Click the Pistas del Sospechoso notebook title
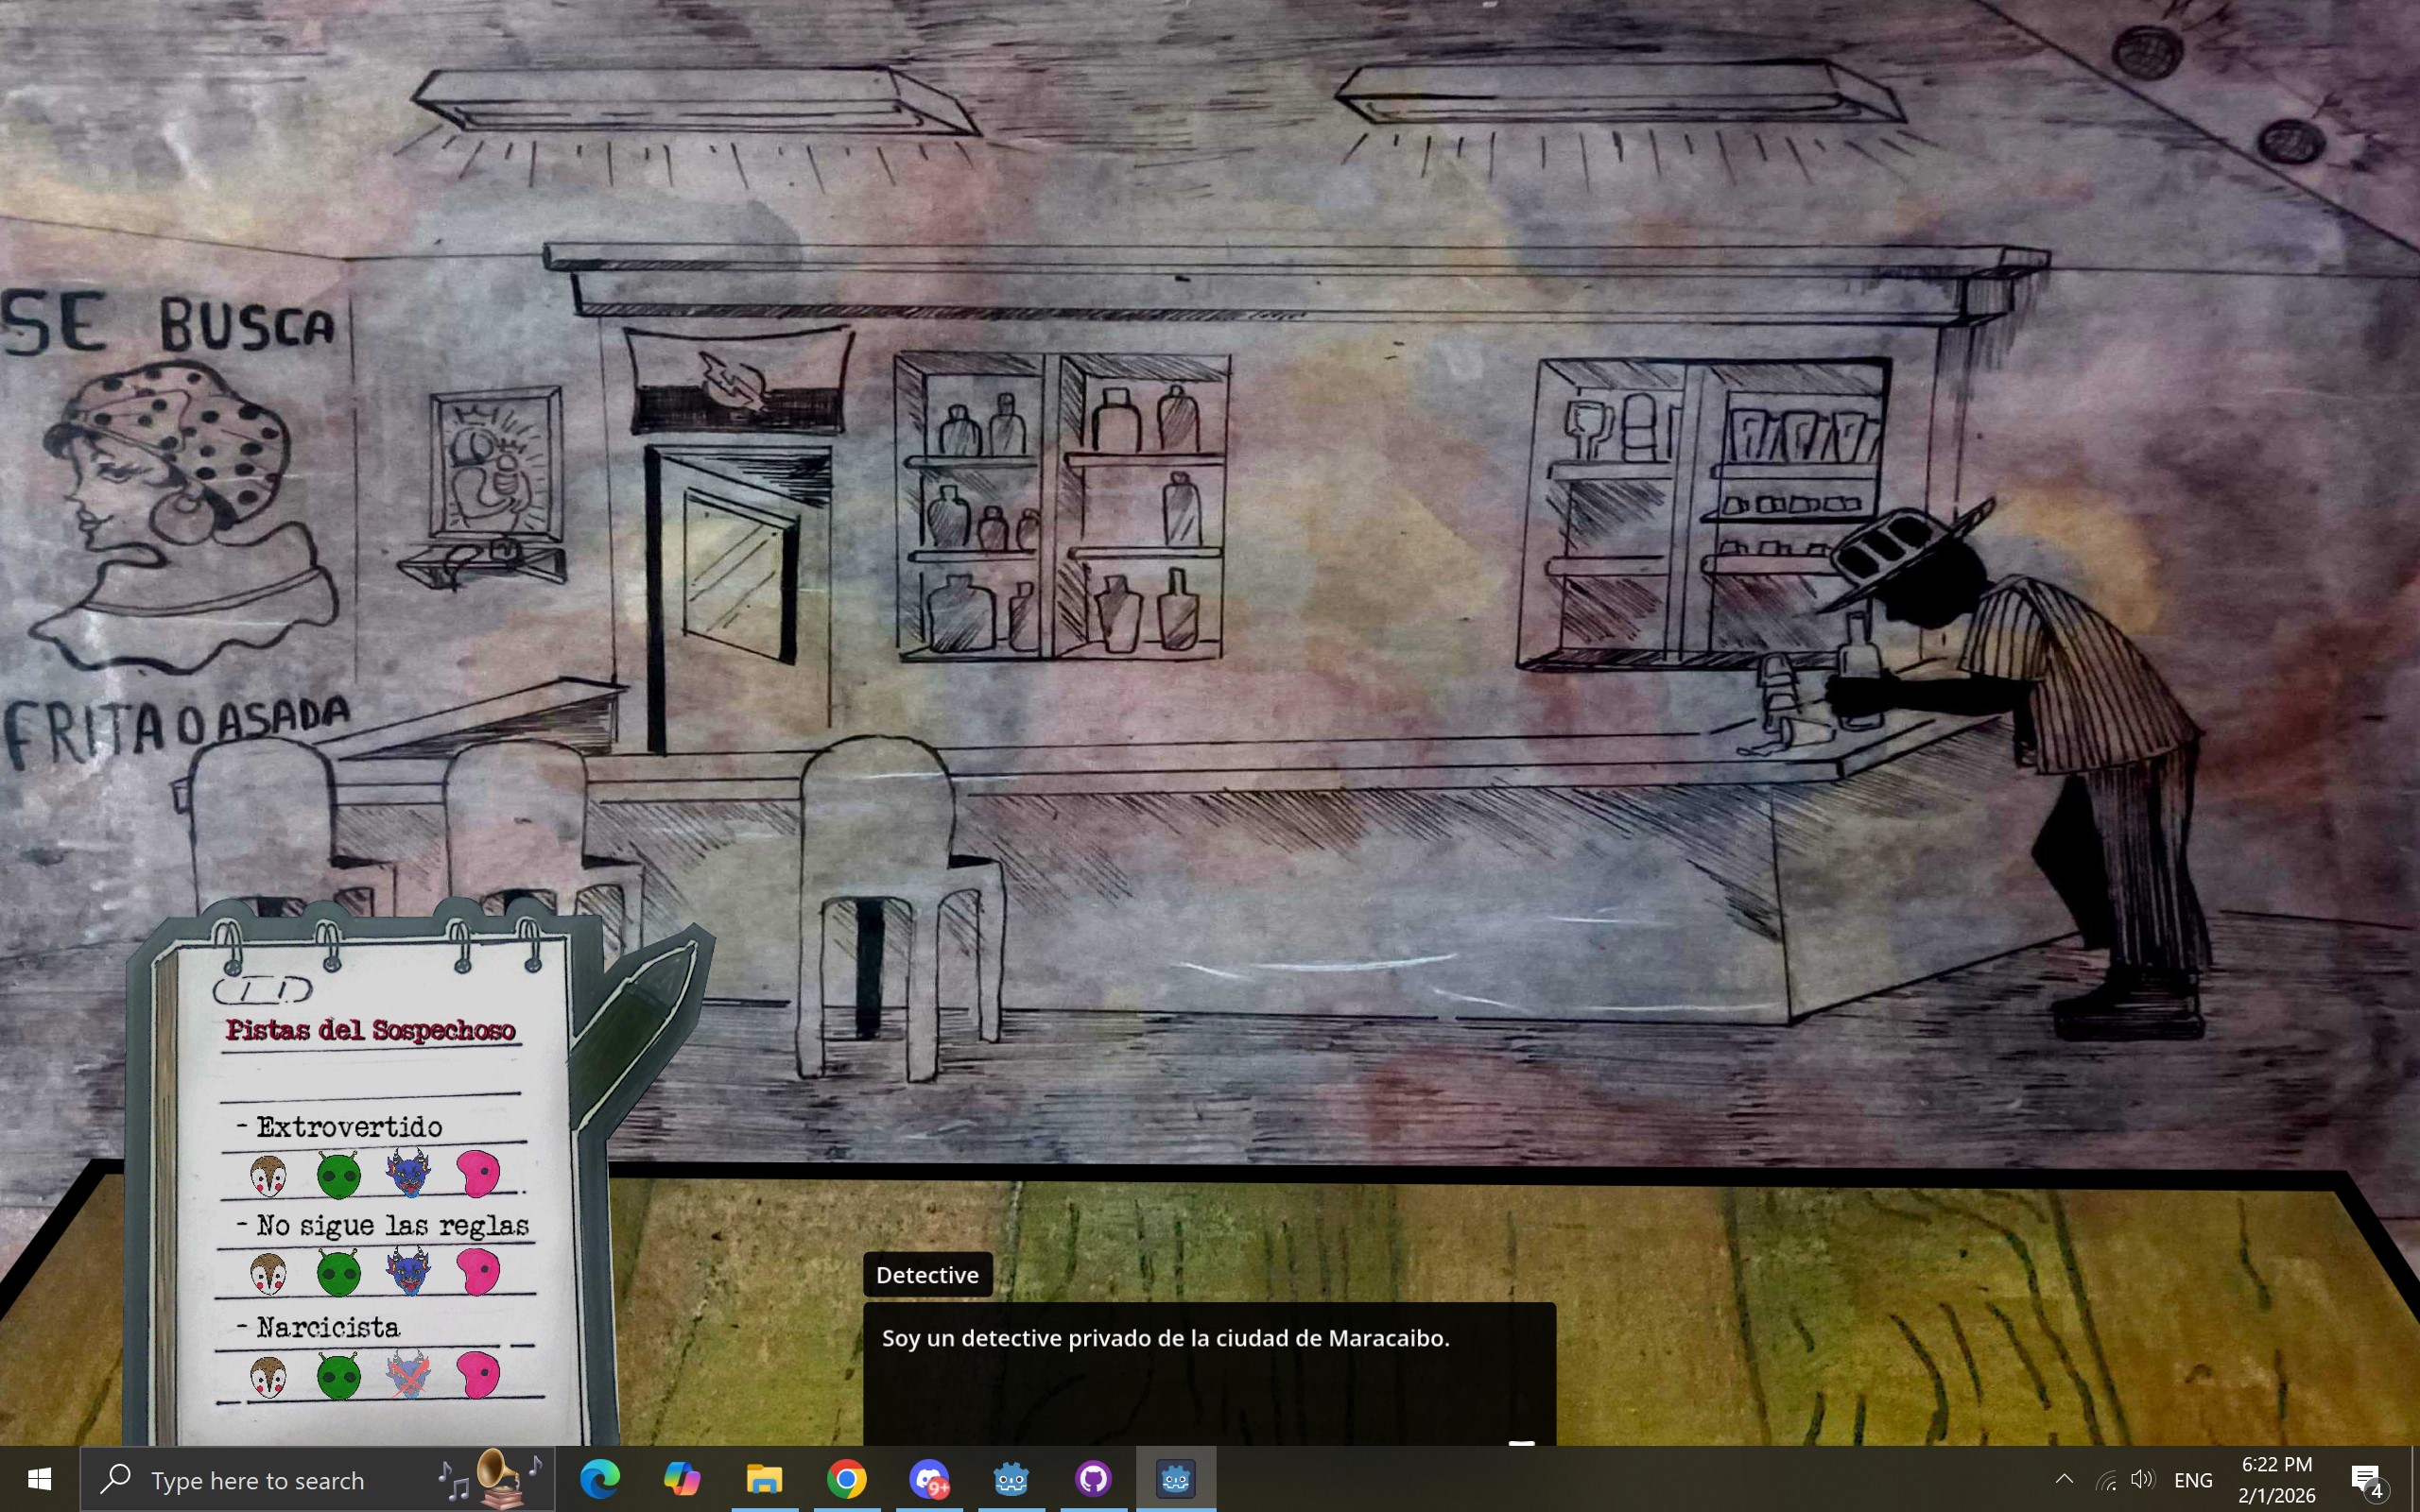The height and width of the screenshot is (1512, 2420). pyautogui.click(x=370, y=1030)
